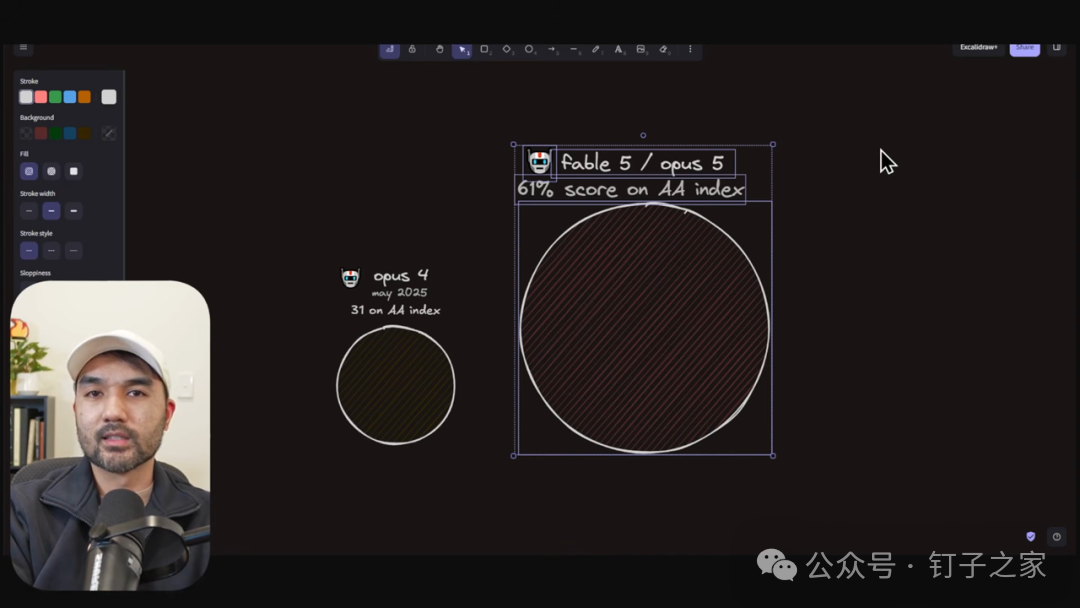Image resolution: width=1080 pixels, height=608 pixels.
Task: Click the small circle under 'opus 4'
Action: point(396,385)
